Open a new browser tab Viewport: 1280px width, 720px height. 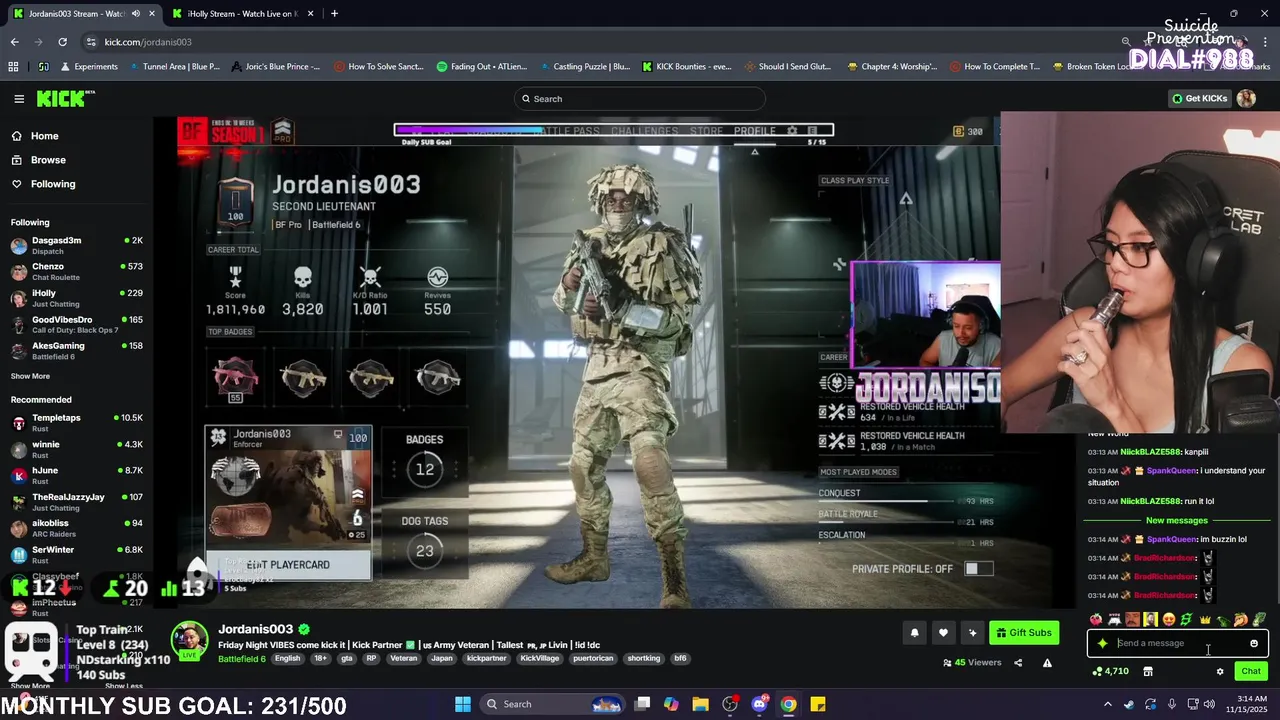(x=334, y=14)
